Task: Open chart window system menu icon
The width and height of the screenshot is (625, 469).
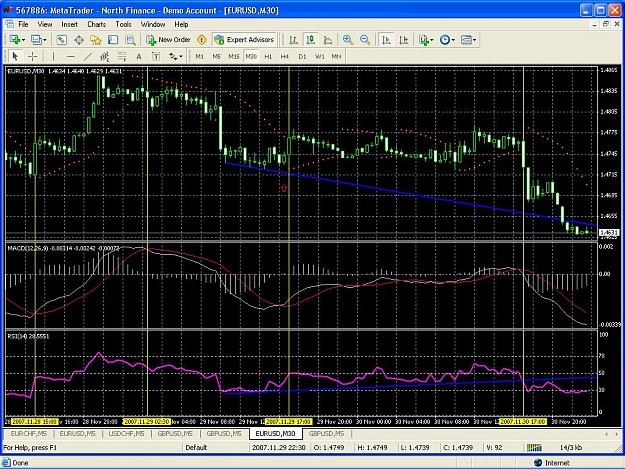Action: click(10, 24)
